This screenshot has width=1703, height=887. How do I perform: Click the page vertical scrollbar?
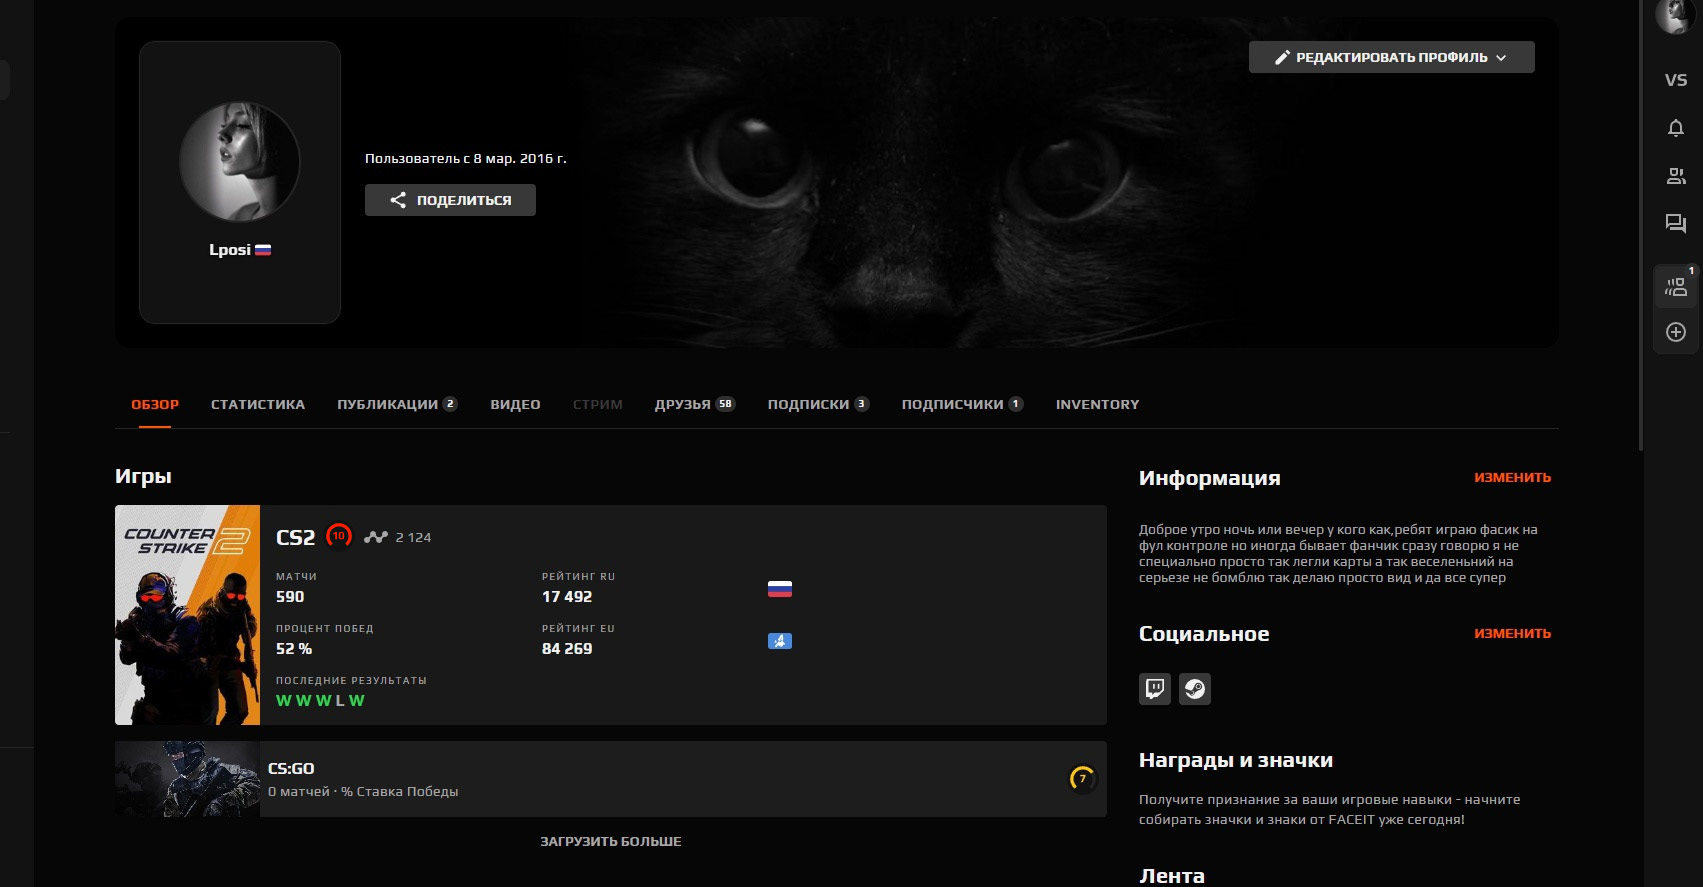1641,225
